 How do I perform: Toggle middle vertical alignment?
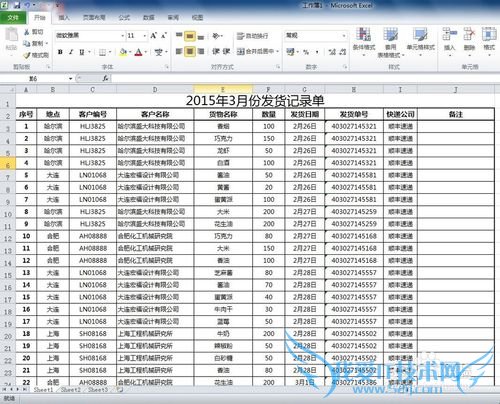pyautogui.click(x=190, y=35)
